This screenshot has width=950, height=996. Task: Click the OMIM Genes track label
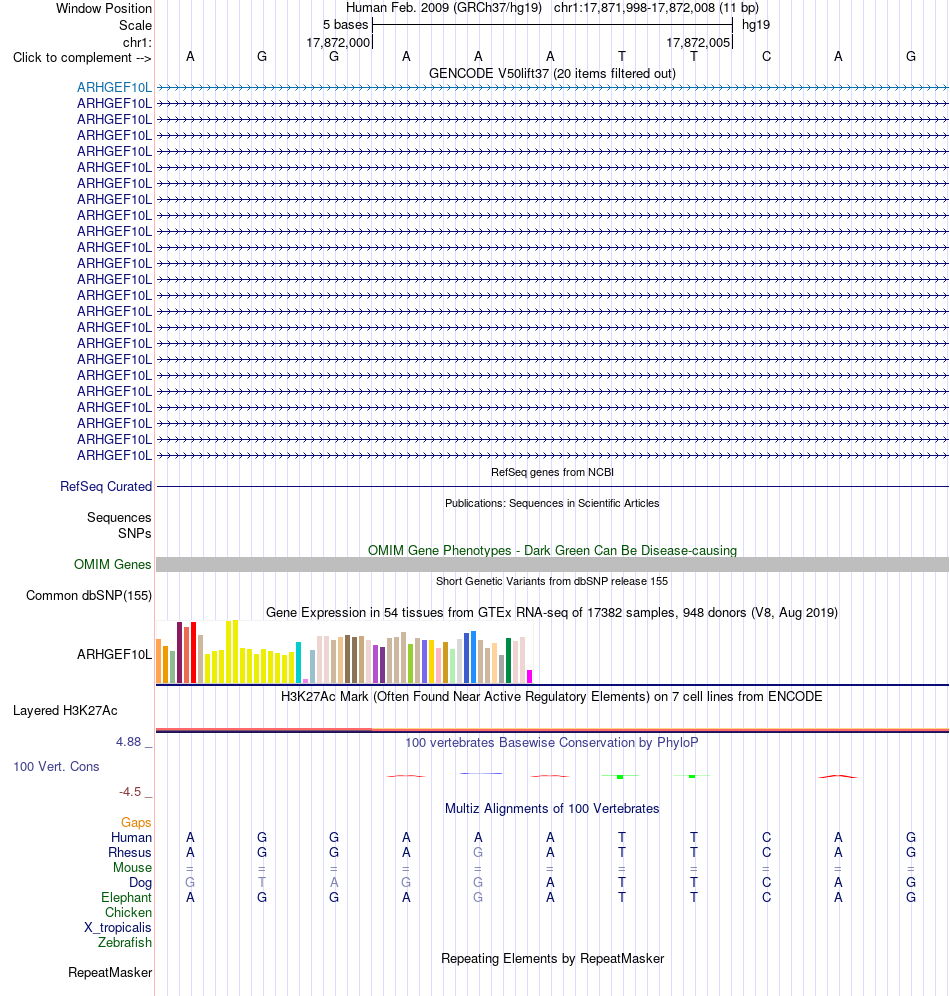(x=112, y=565)
